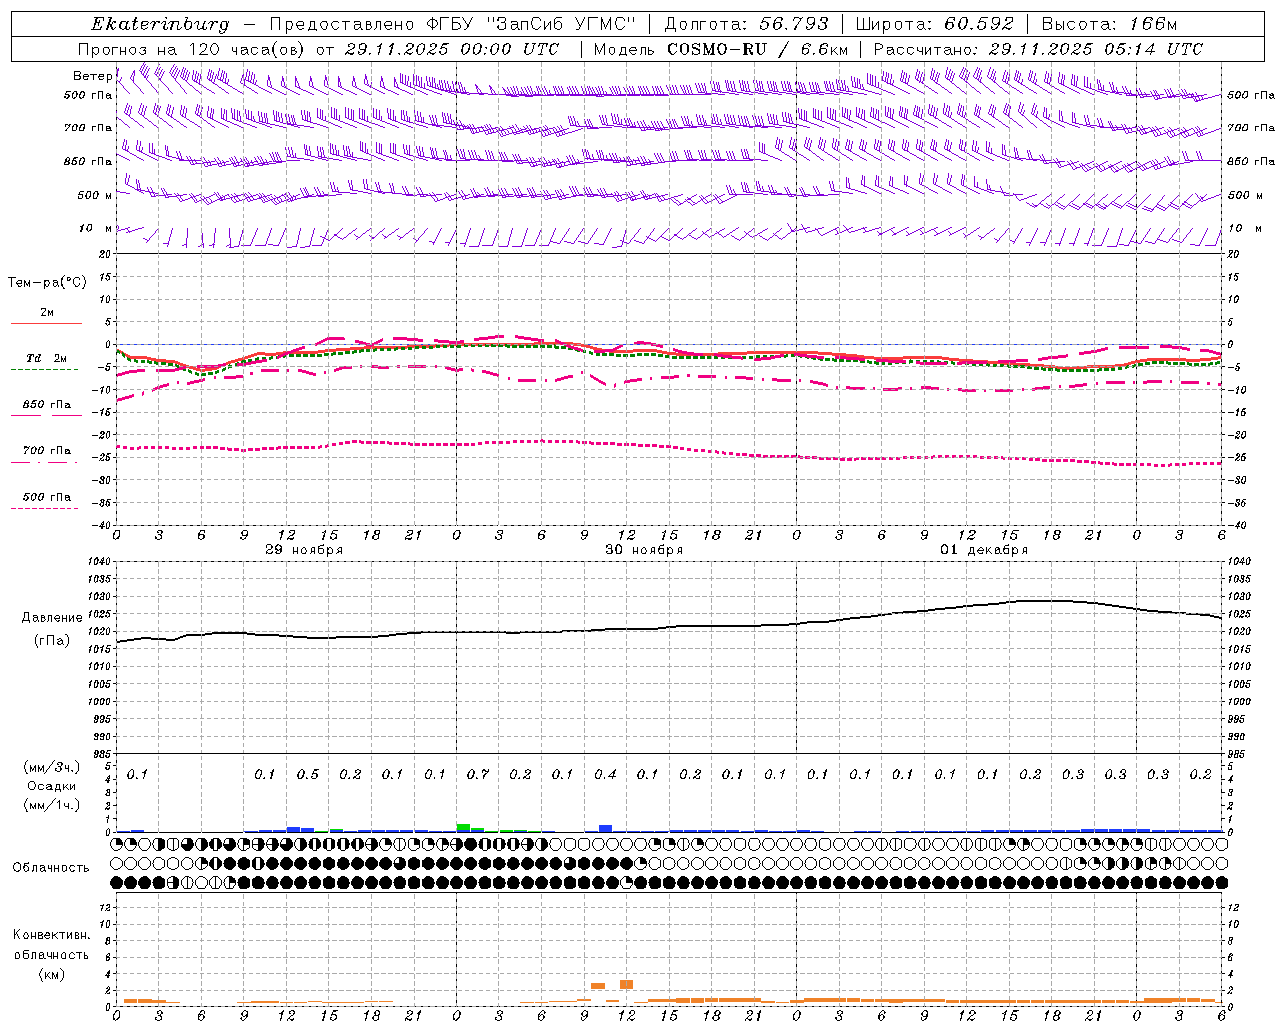The image size is (1280, 1024).
Task: Select the 'Предоставлено ФГБУ "ЗапСиб УГМС"' provider text
Action: [x=453, y=24]
